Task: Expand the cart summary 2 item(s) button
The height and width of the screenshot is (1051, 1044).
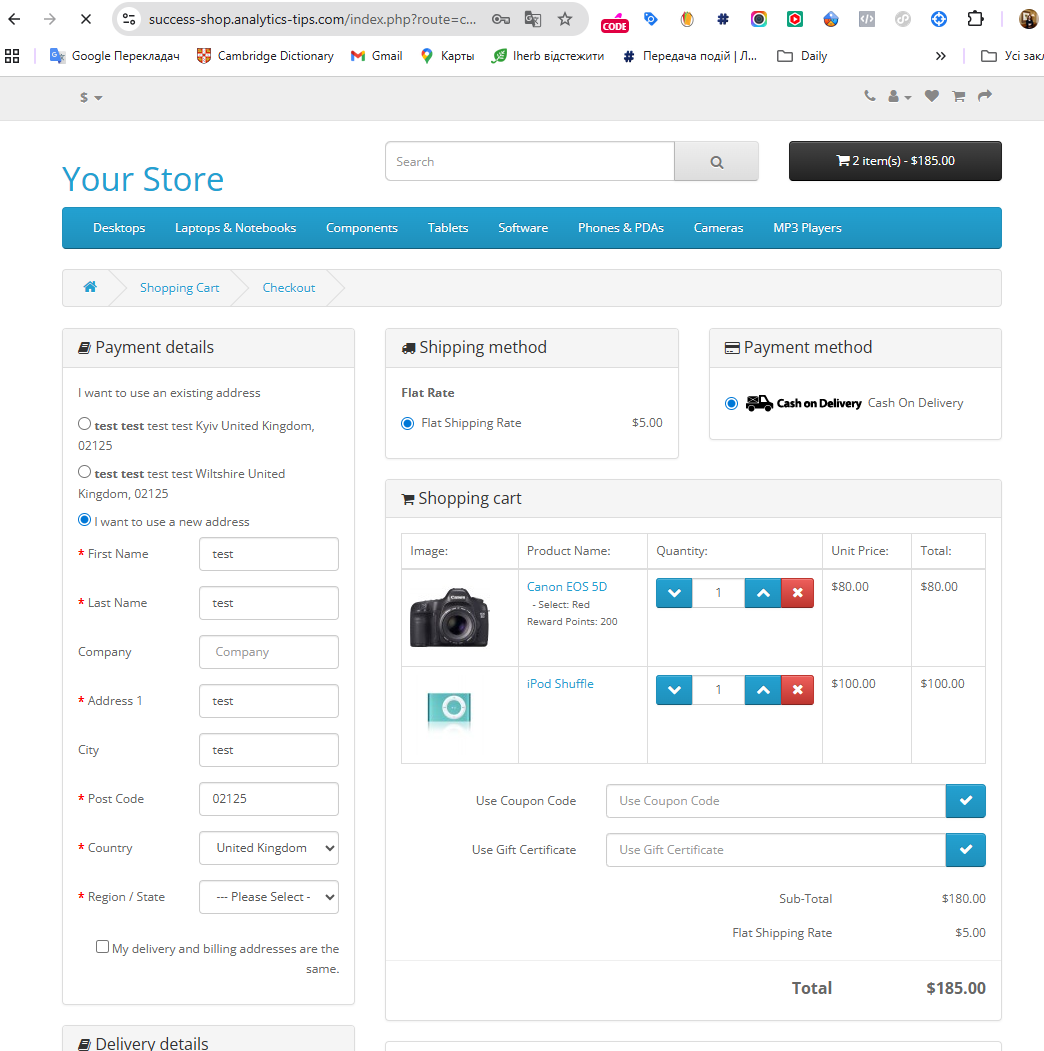Action: click(x=895, y=161)
